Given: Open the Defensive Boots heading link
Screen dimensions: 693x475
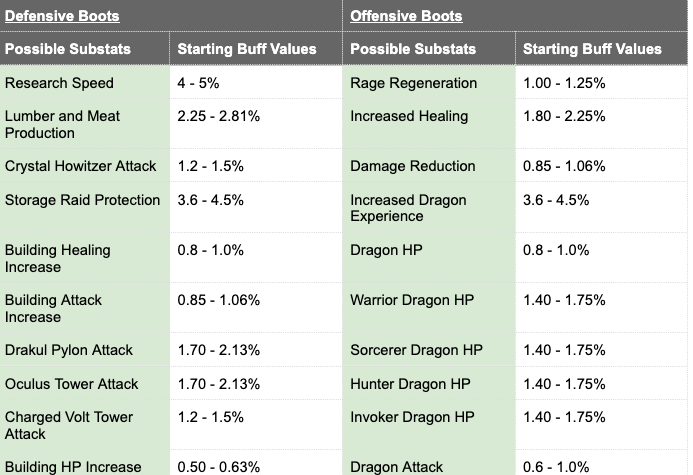Looking at the screenshot, I should click(x=62, y=16).
